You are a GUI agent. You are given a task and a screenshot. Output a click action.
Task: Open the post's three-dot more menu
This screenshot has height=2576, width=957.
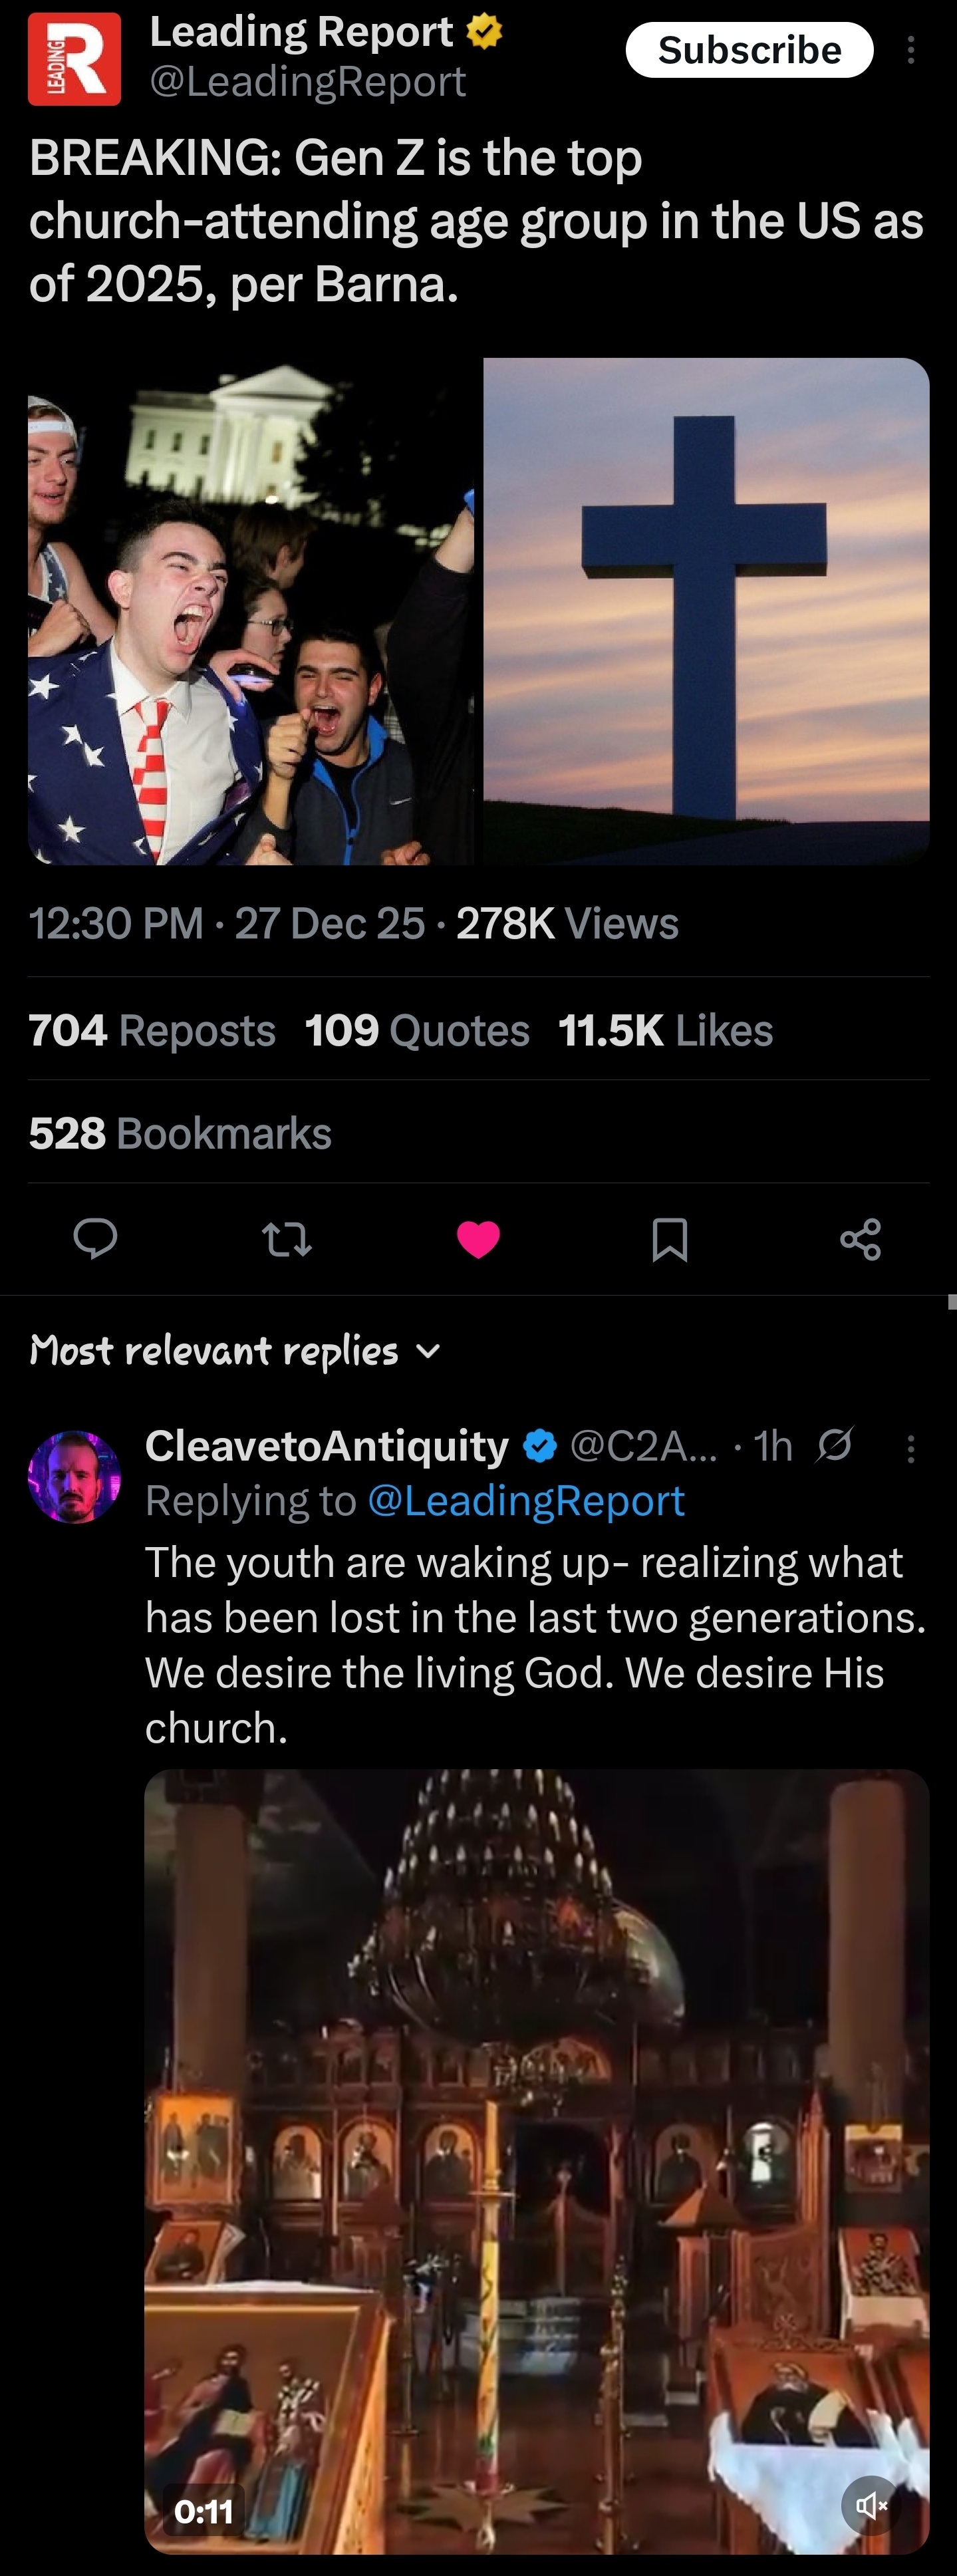click(910, 50)
